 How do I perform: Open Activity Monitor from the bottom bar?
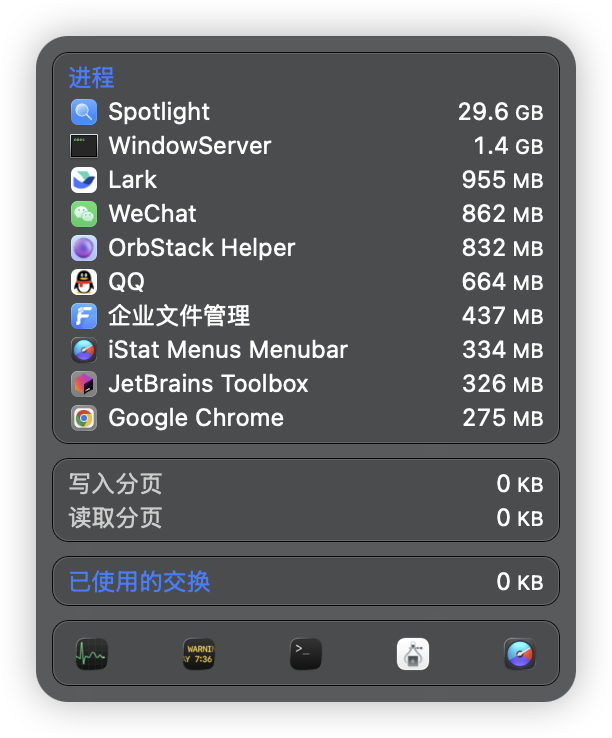coord(92,654)
